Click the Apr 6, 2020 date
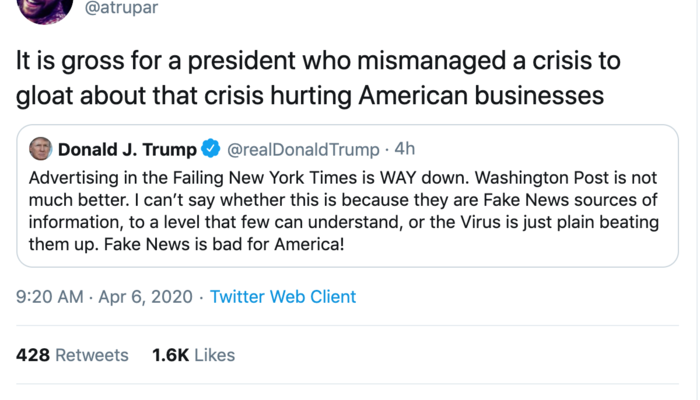The image size is (700, 400). click(151, 297)
